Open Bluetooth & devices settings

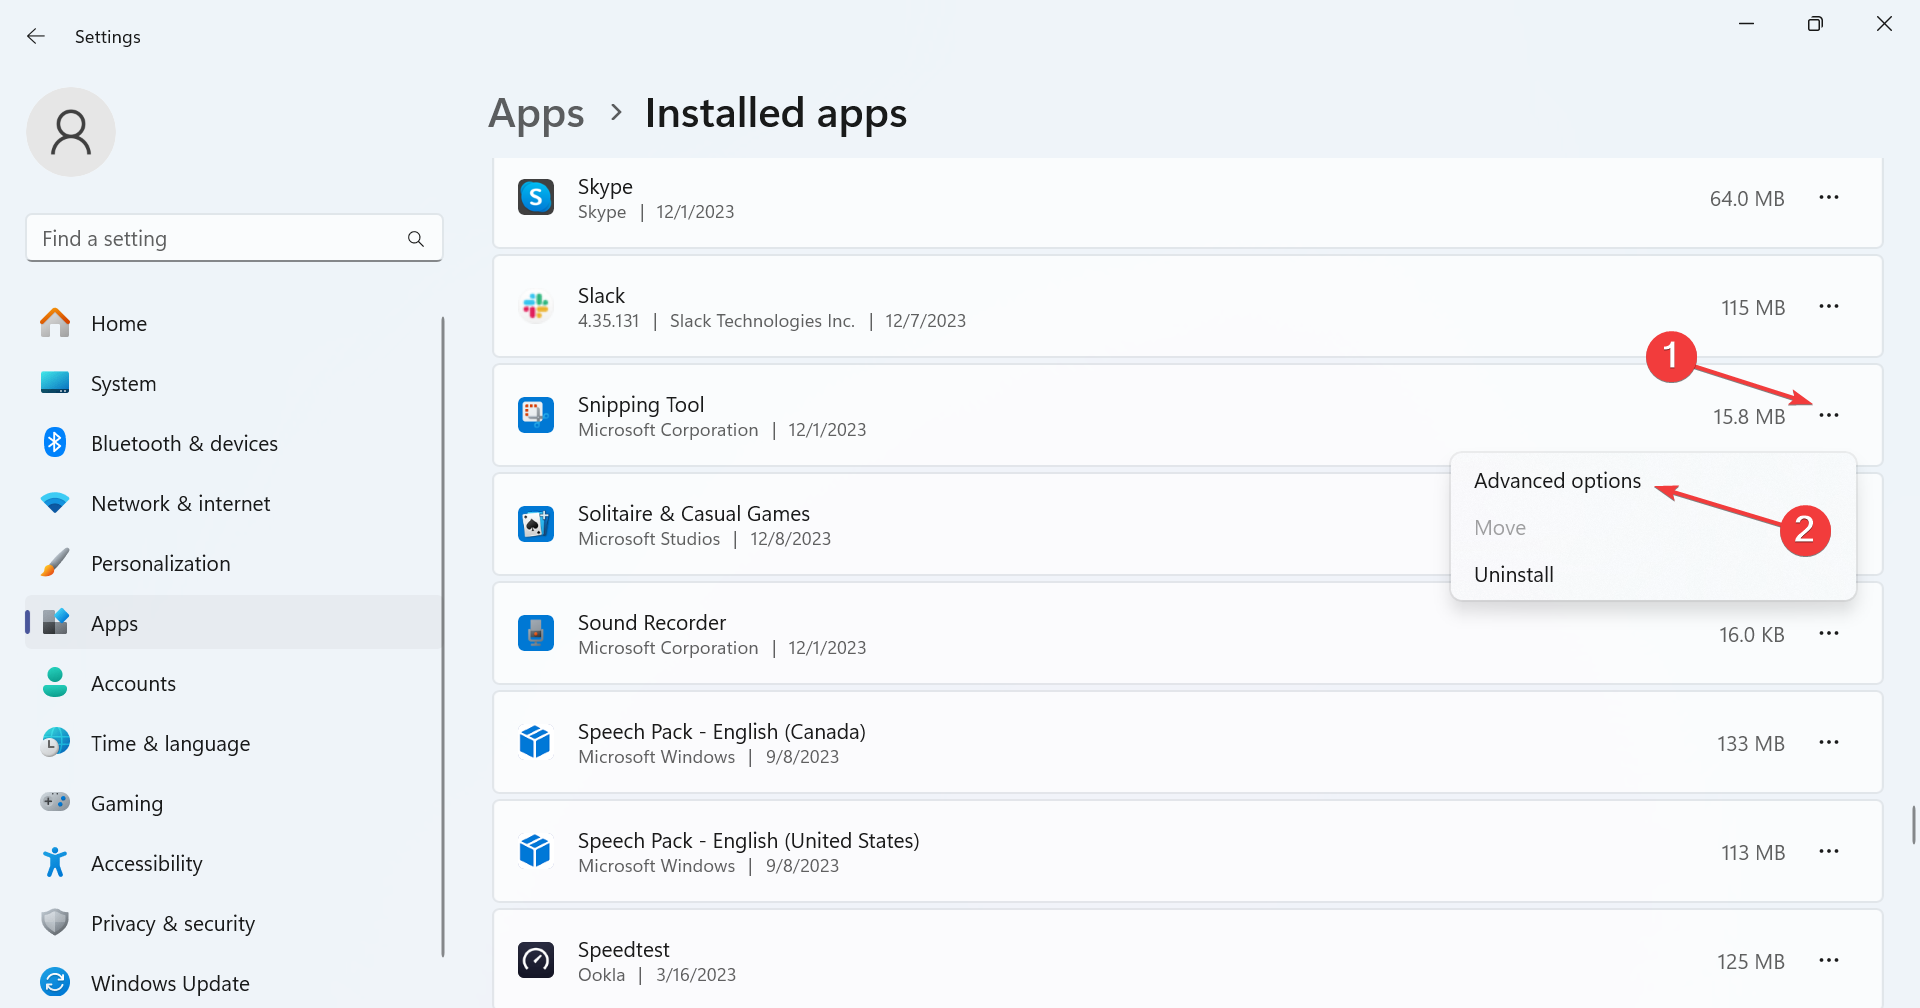coord(233,443)
